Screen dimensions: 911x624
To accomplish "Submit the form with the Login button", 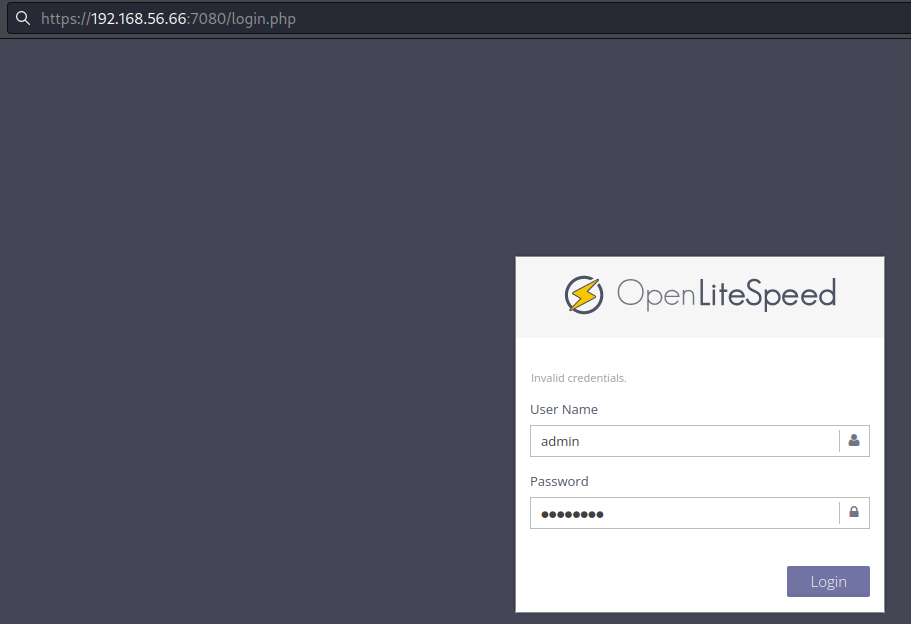I will pyautogui.click(x=828, y=582).
